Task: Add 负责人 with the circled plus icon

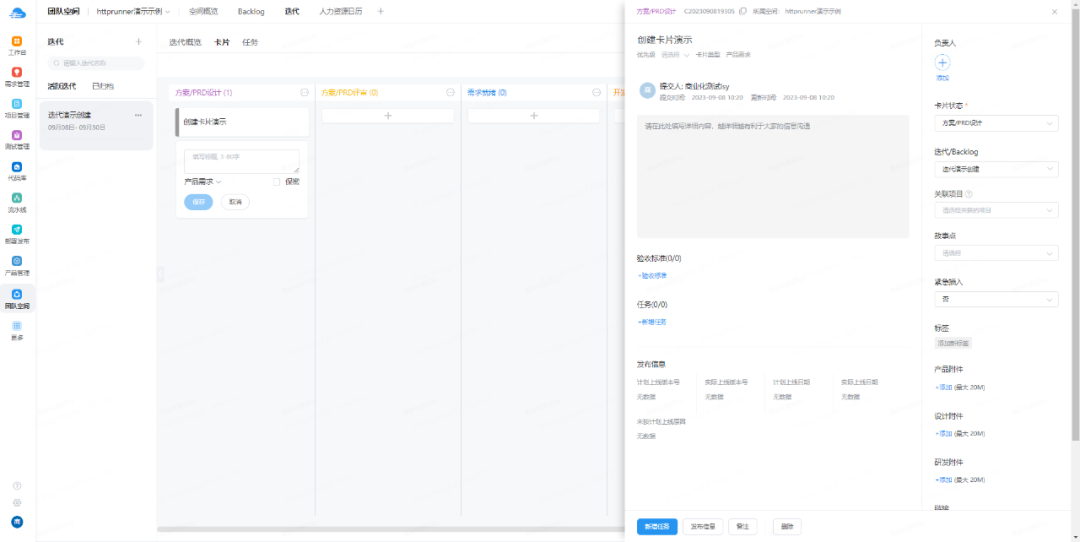Action: 942,63
